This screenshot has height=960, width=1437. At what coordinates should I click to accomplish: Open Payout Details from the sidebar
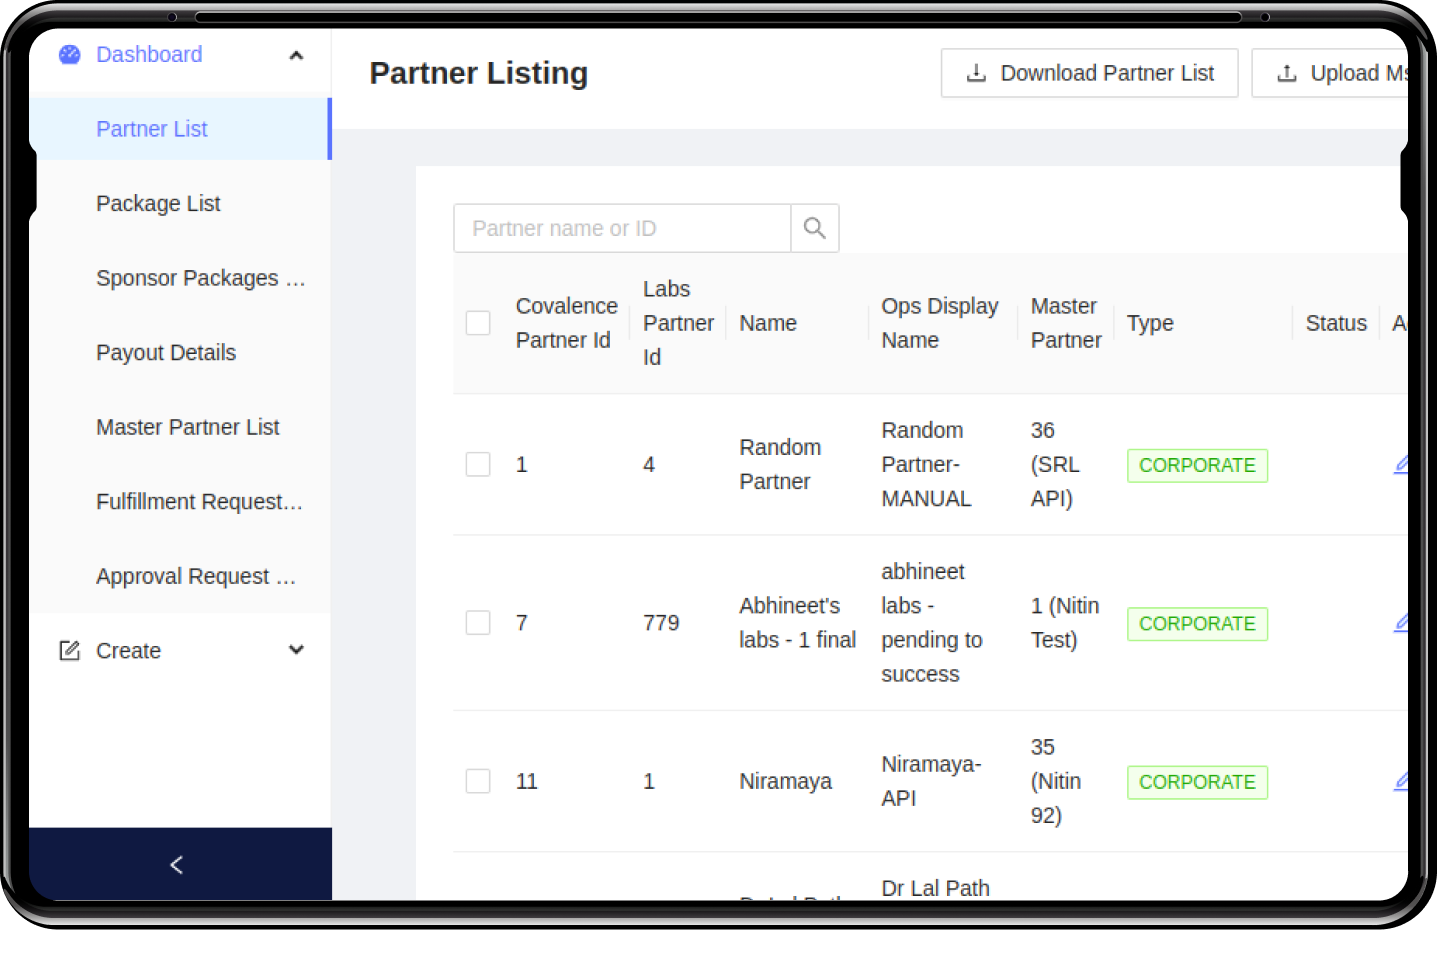(x=166, y=352)
